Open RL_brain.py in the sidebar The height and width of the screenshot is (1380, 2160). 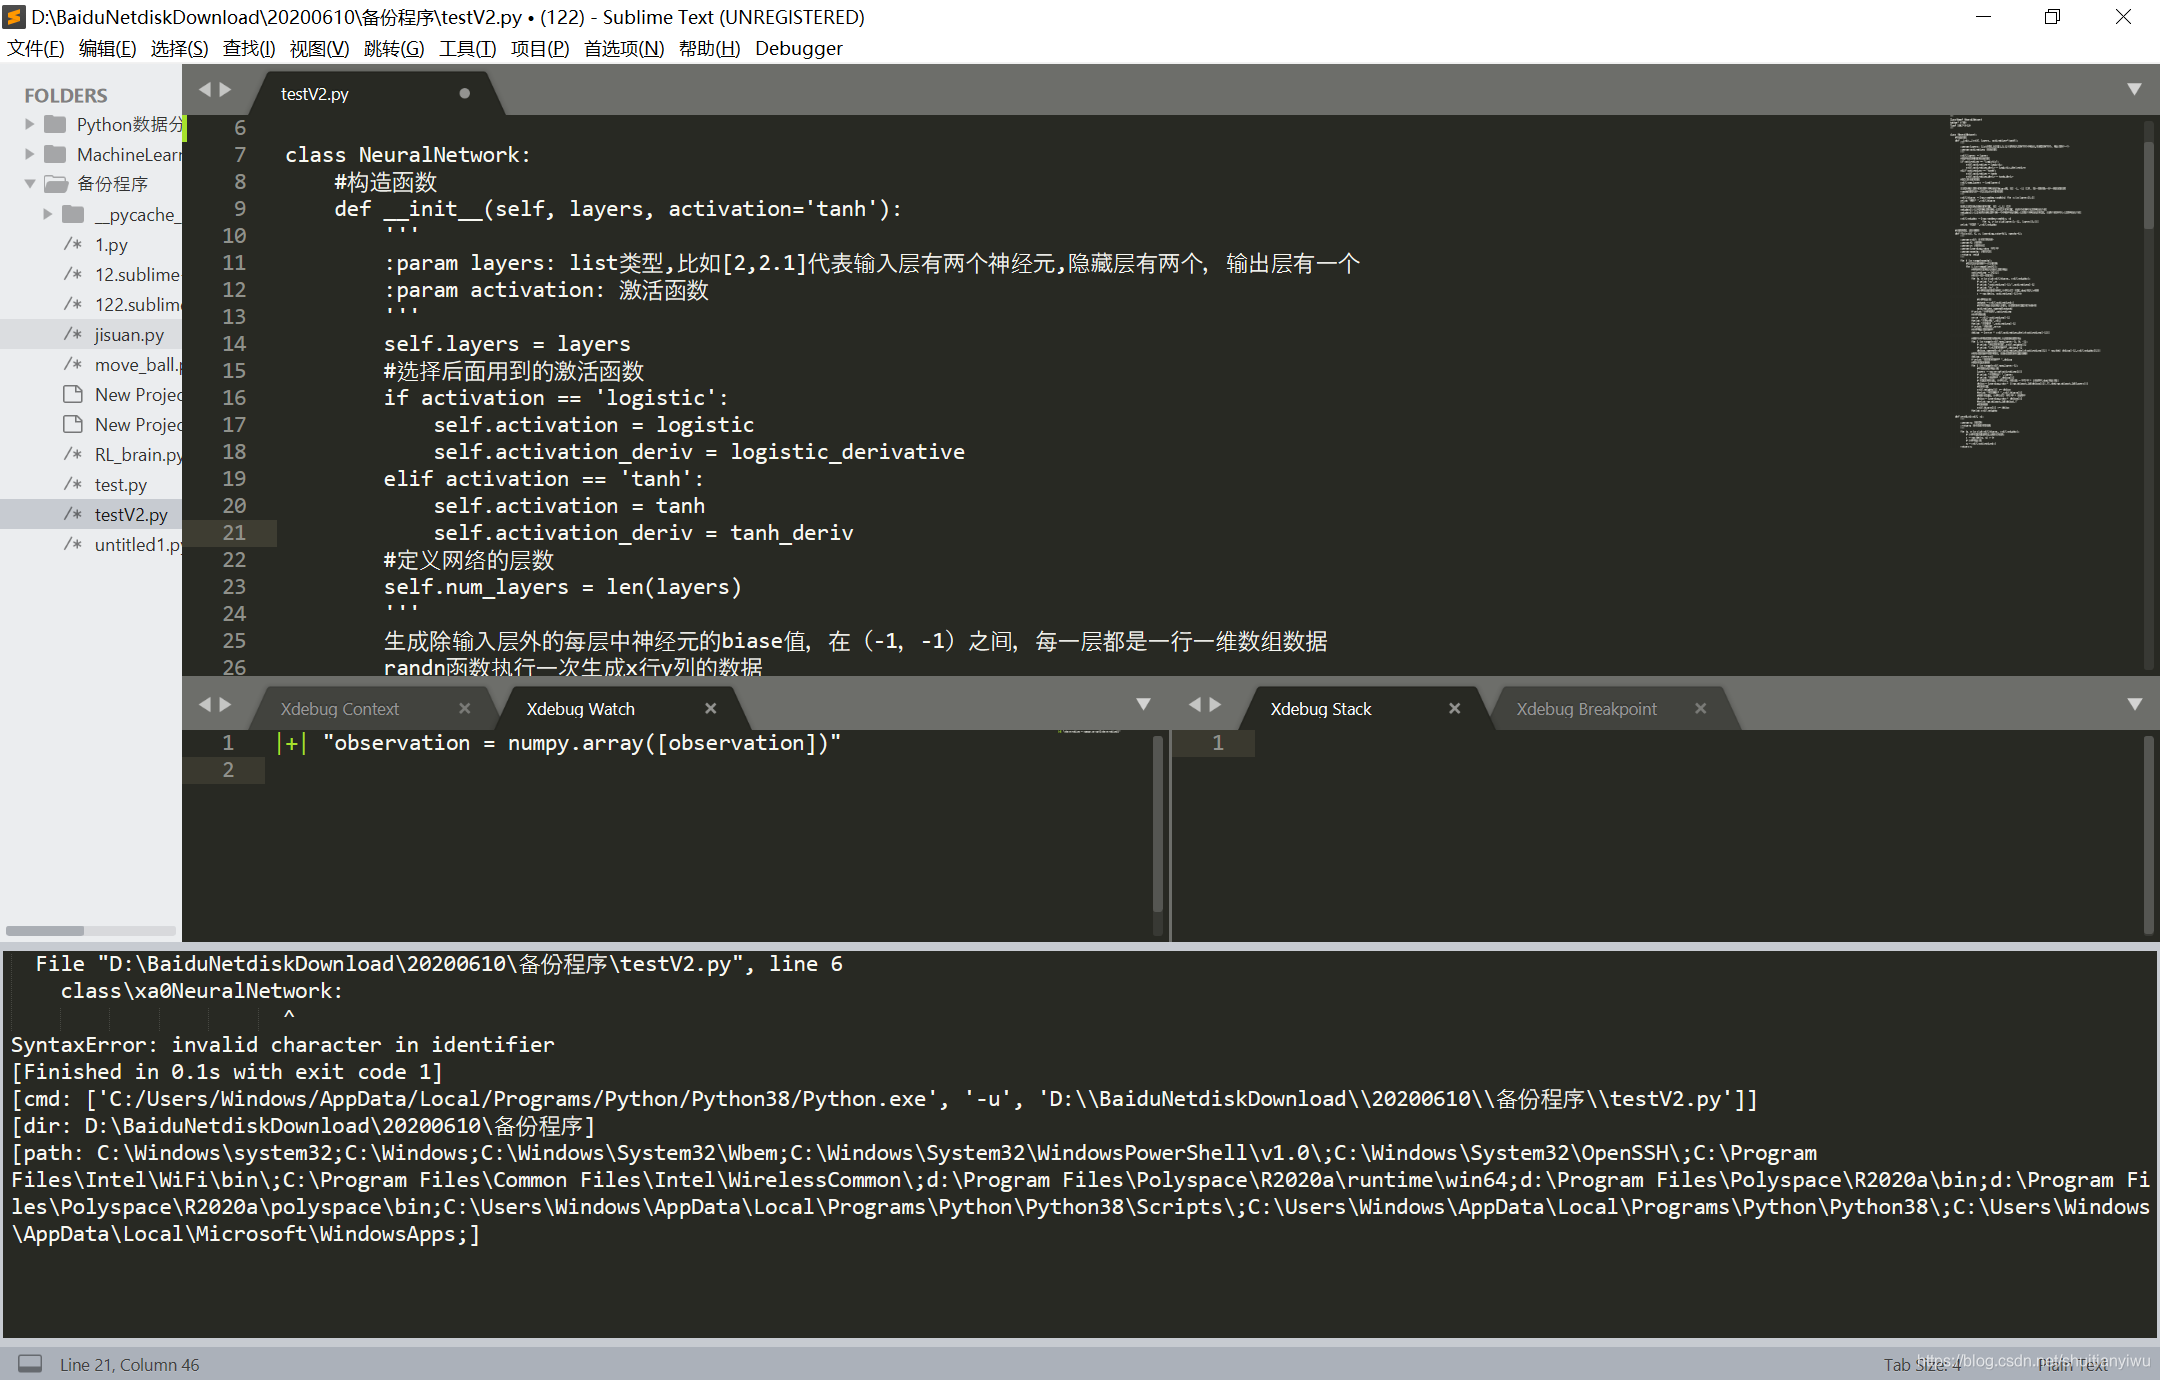click(137, 455)
